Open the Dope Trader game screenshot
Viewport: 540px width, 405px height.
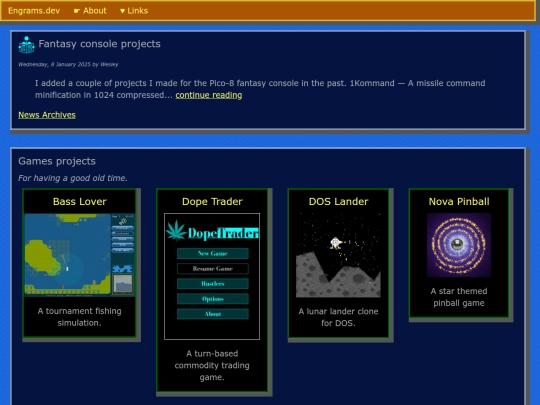click(x=212, y=277)
